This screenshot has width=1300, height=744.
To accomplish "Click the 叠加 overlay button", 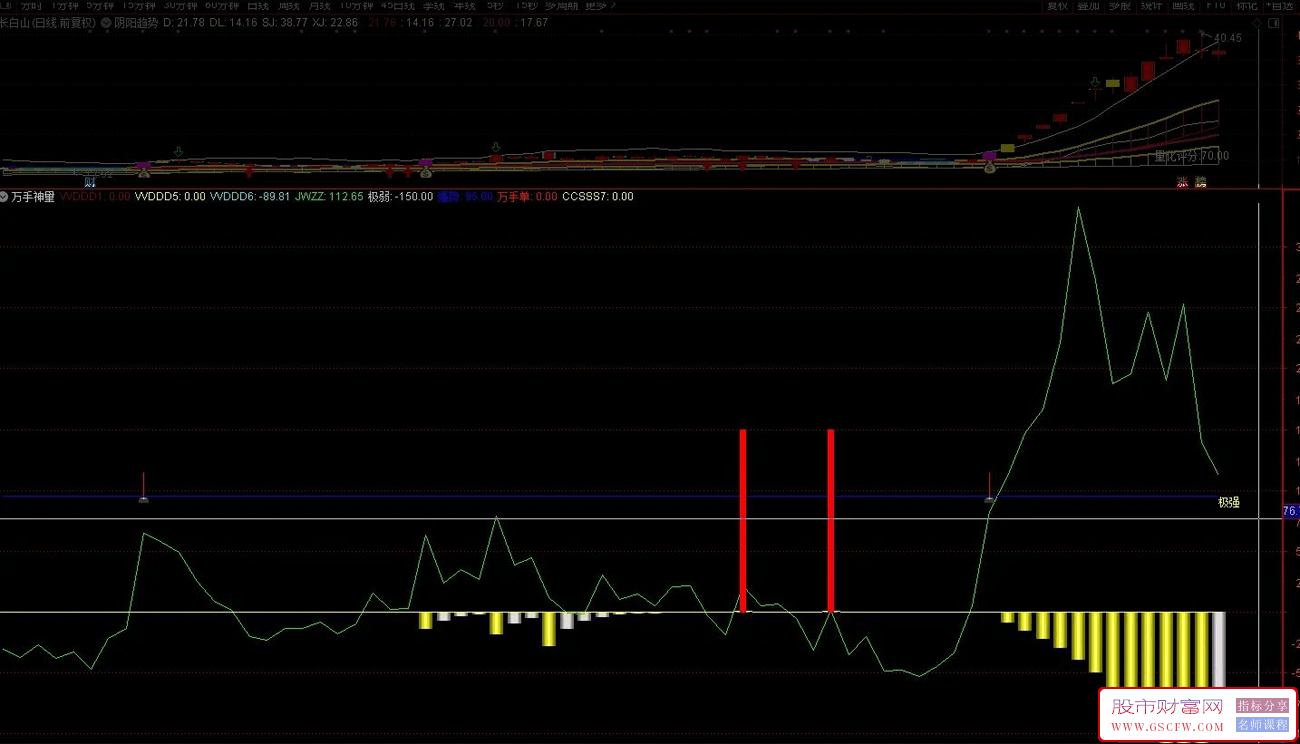I will pos(1089,5).
